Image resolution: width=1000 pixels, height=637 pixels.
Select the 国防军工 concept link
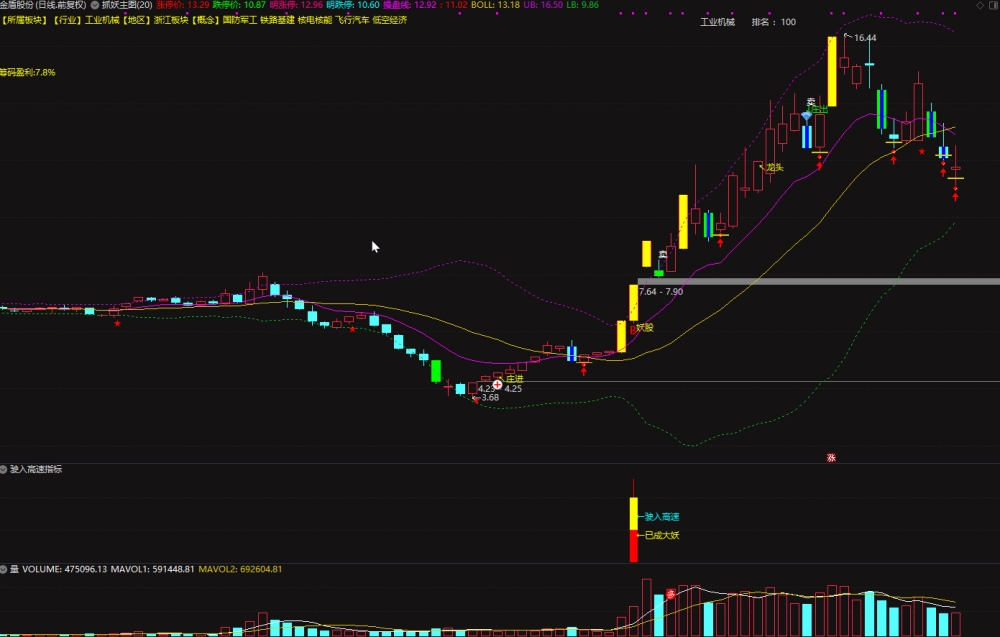240,20
